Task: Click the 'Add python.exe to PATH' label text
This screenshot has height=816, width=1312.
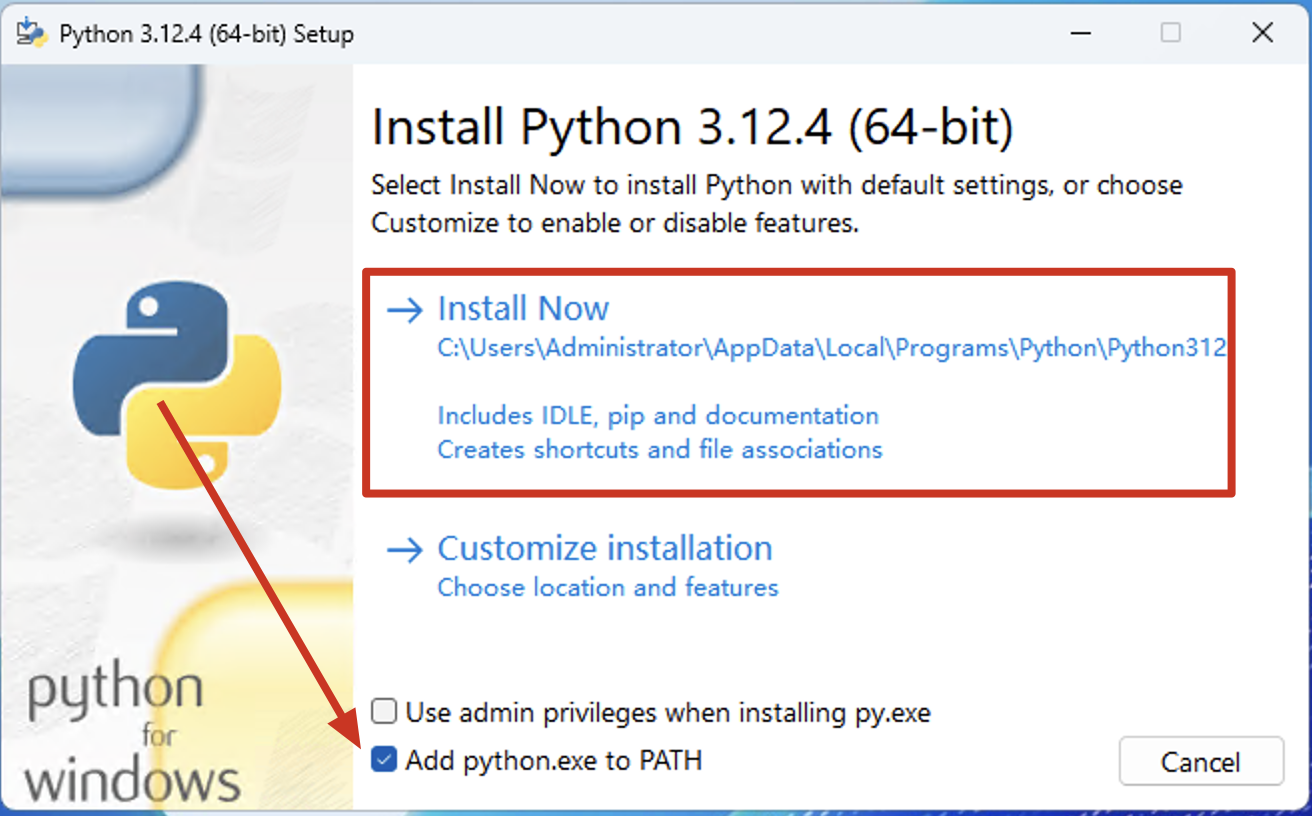Action: (553, 761)
